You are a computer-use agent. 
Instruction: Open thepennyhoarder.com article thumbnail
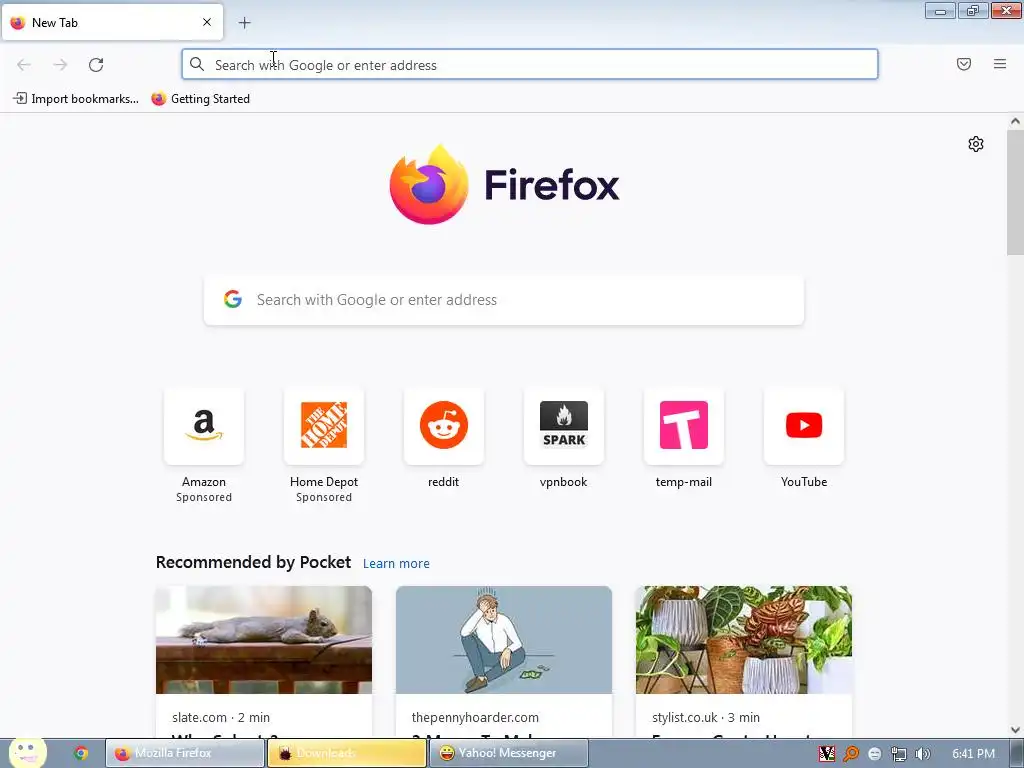coord(504,639)
